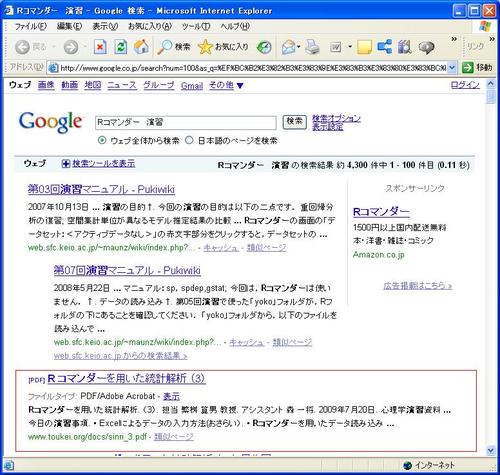
Task: Go to the Home page icon
Action: tap(141, 47)
